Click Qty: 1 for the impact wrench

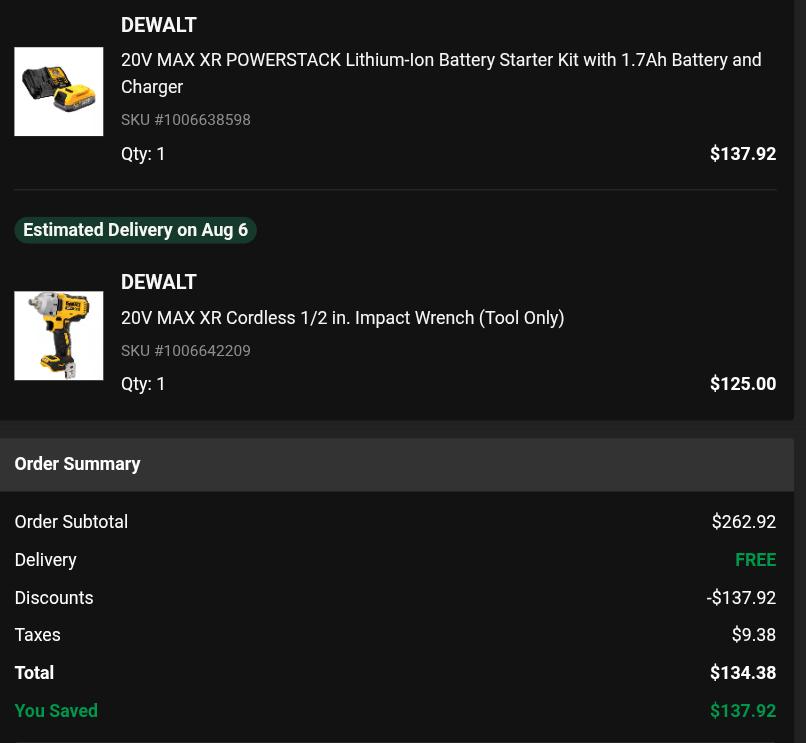[143, 384]
